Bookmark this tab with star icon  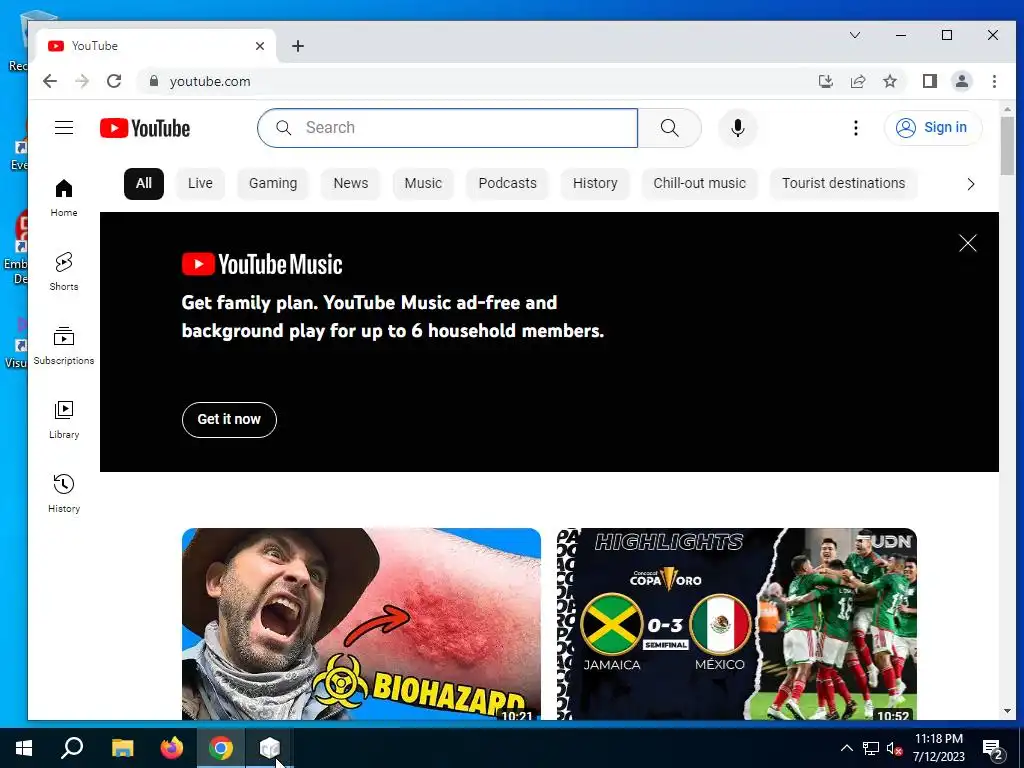(889, 81)
